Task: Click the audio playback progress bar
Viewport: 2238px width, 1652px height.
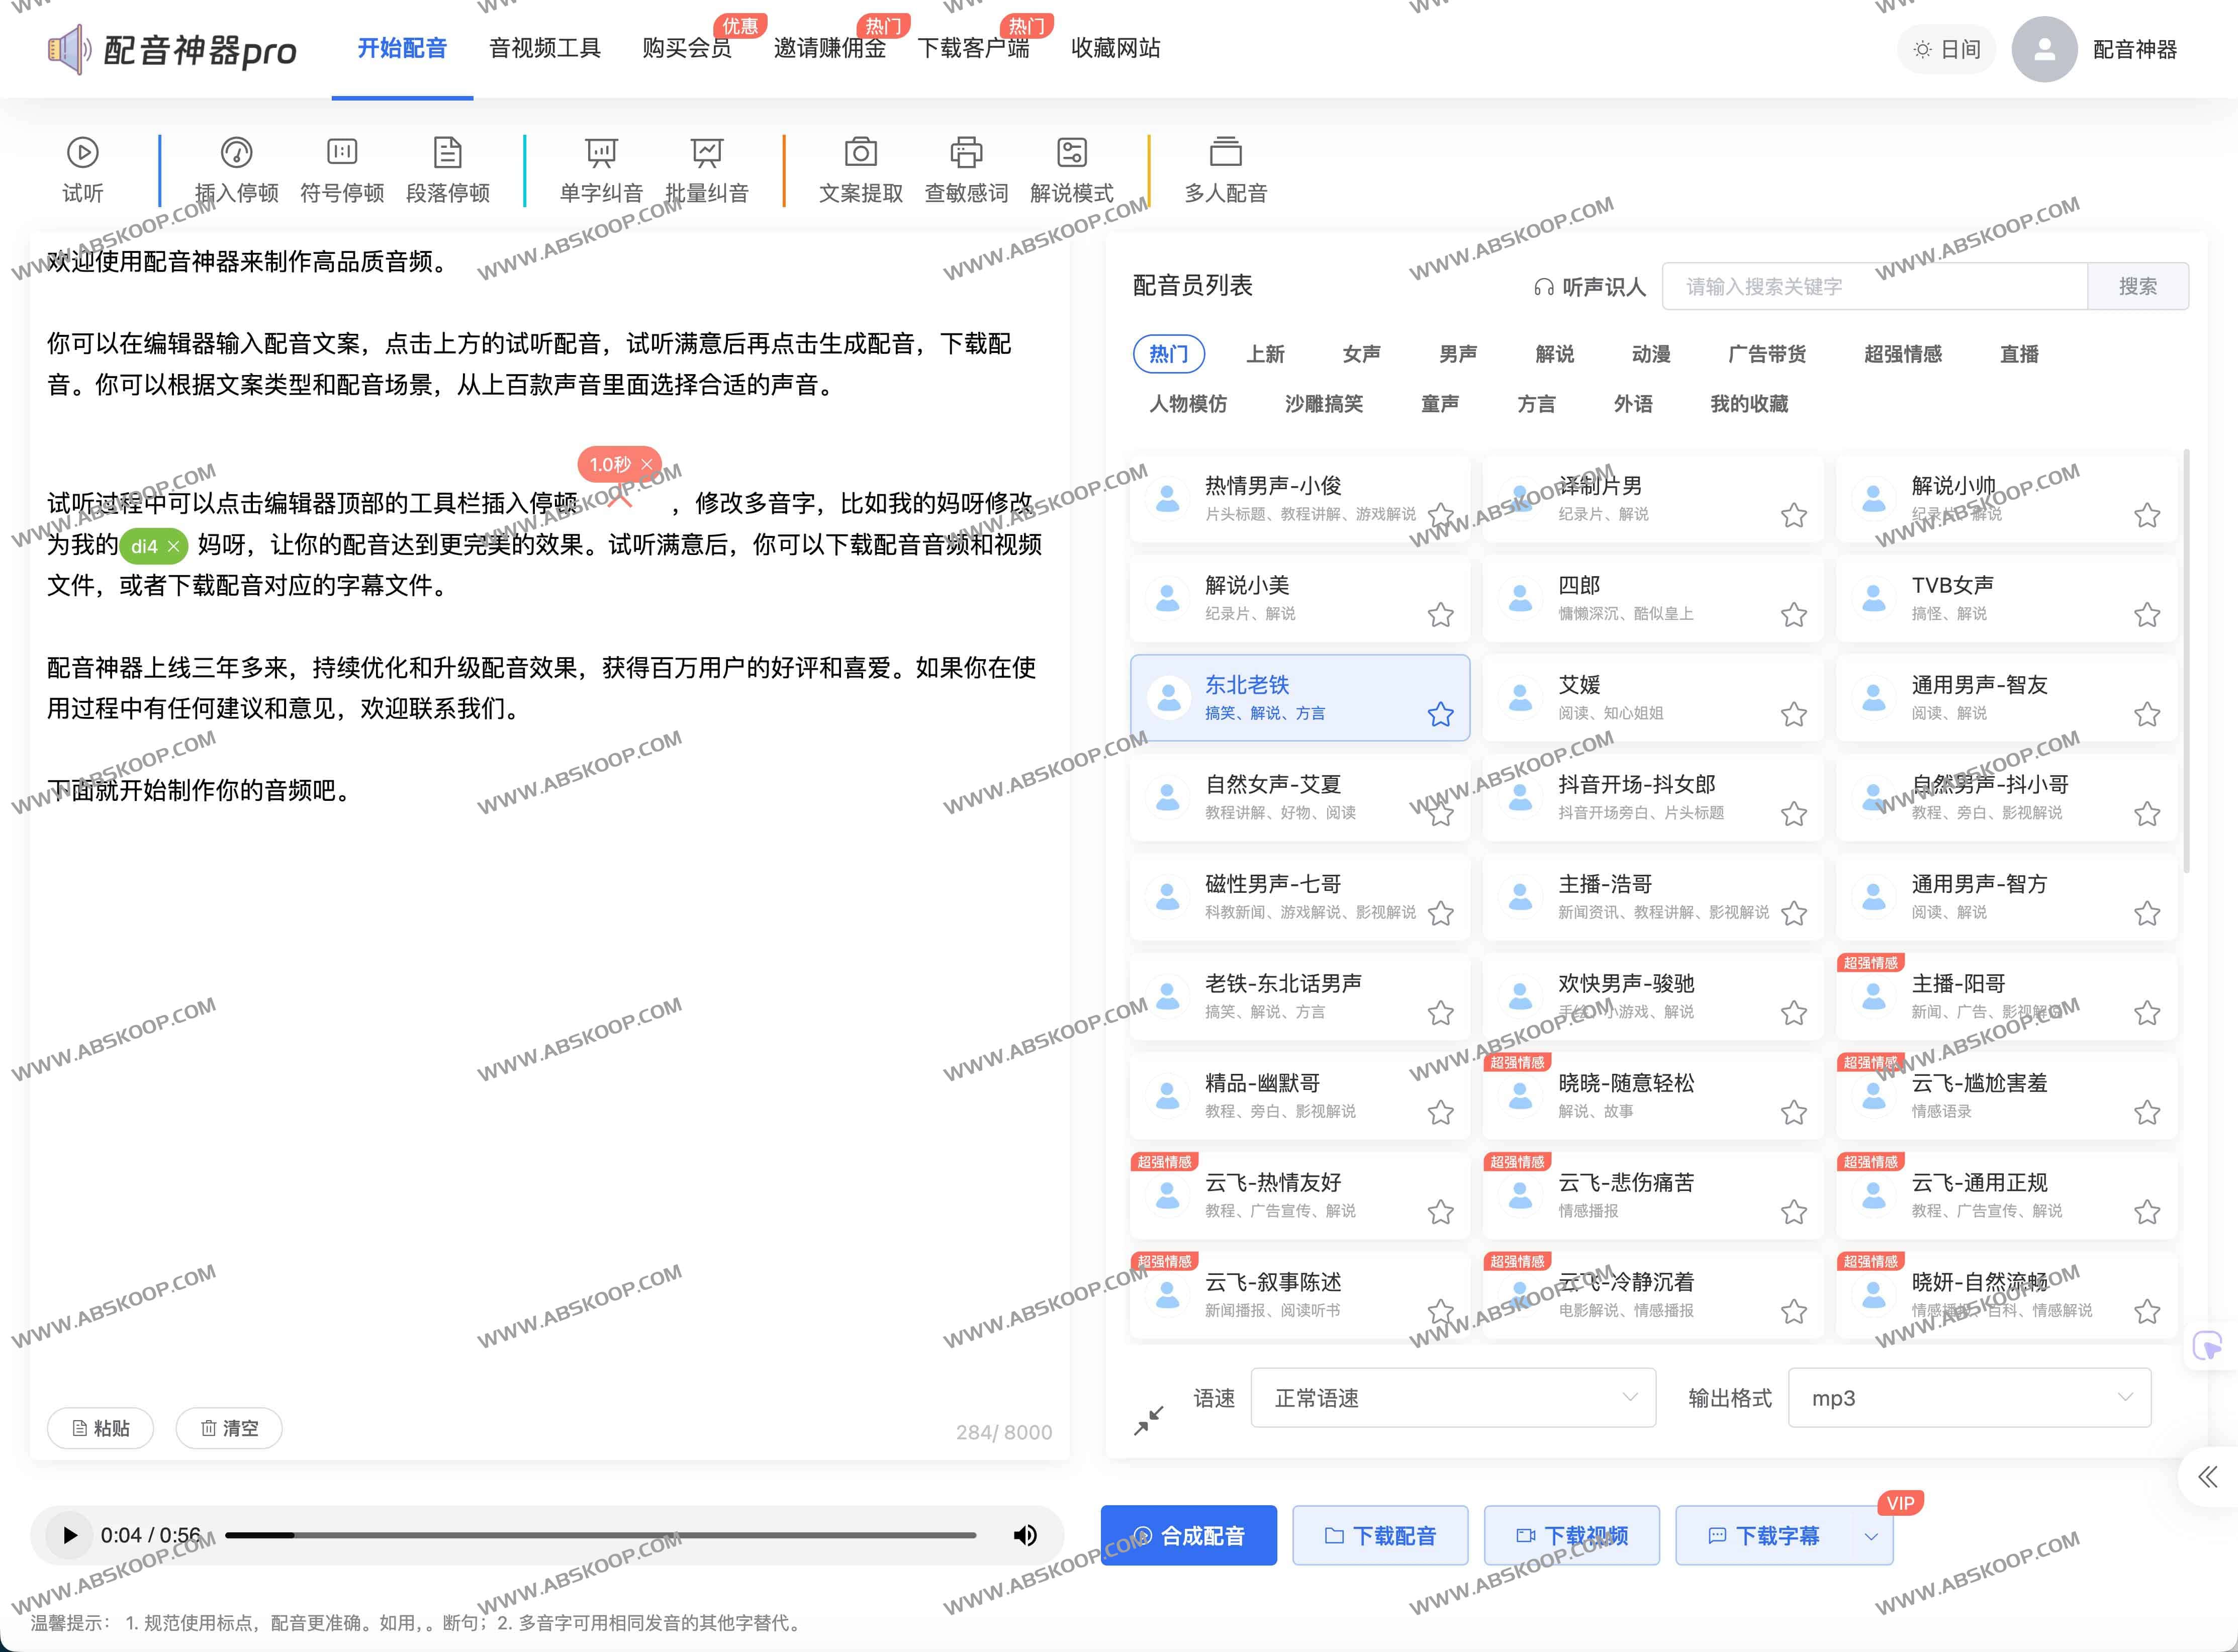Action: [x=600, y=1535]
